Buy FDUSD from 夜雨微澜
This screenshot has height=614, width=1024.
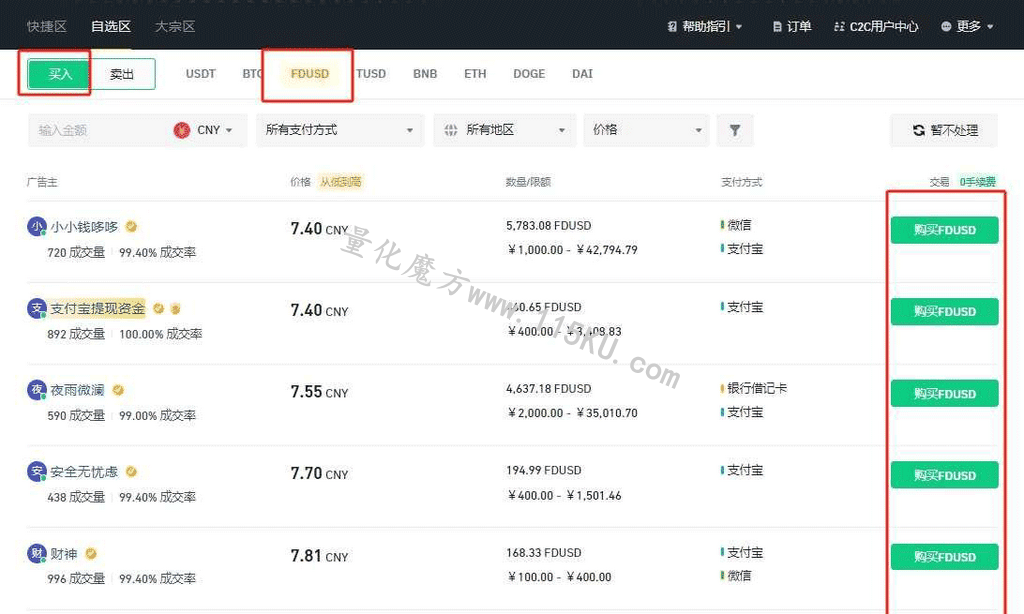click(944, 393)
